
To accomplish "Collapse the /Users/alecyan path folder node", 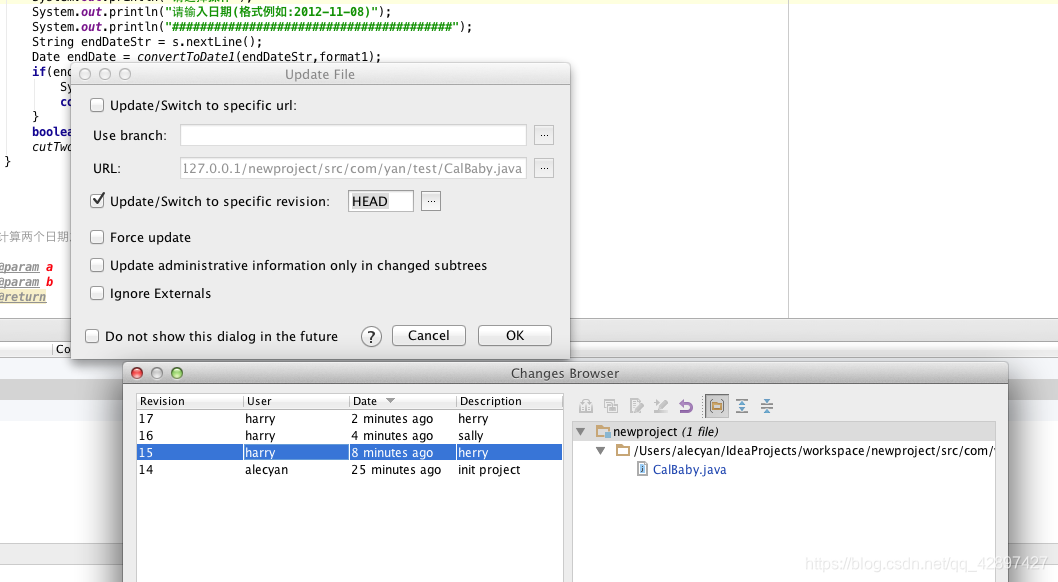I will click(x=601, y=450).
